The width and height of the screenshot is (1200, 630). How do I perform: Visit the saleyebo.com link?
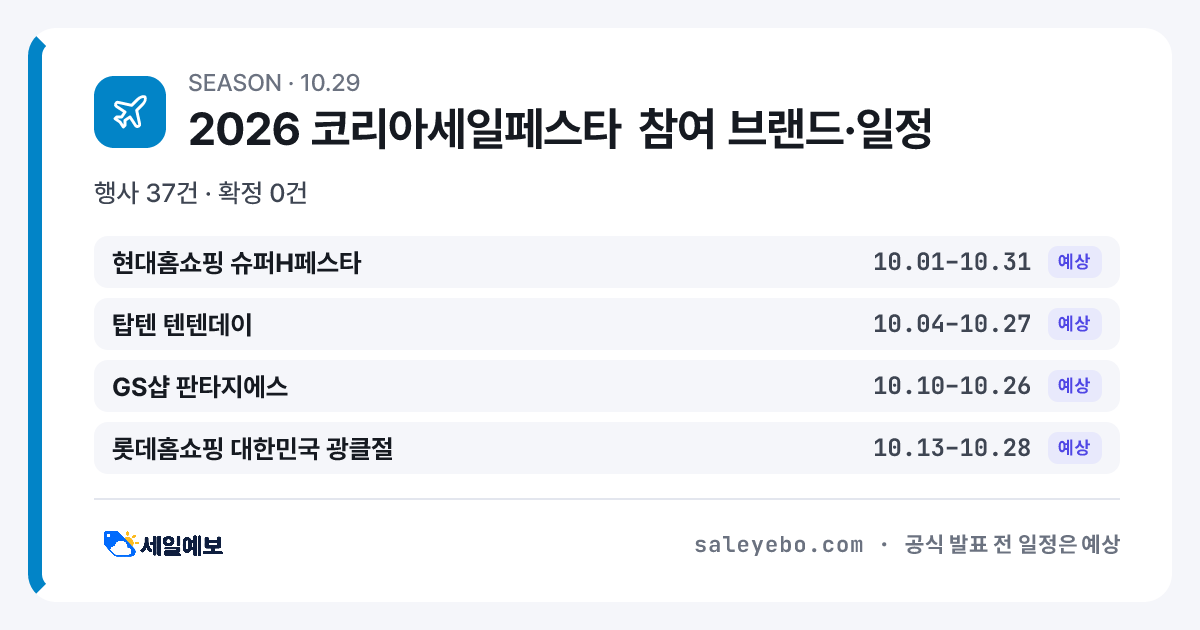pos(778,545)
